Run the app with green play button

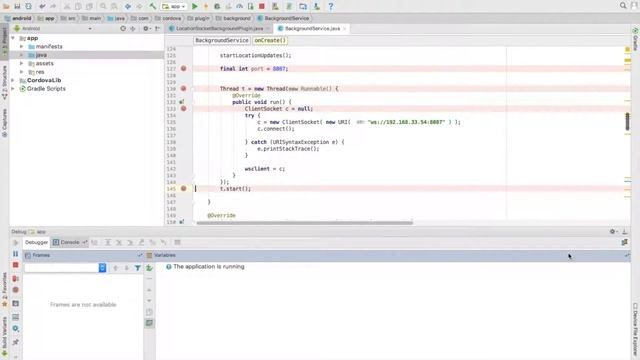coord(195,6)
